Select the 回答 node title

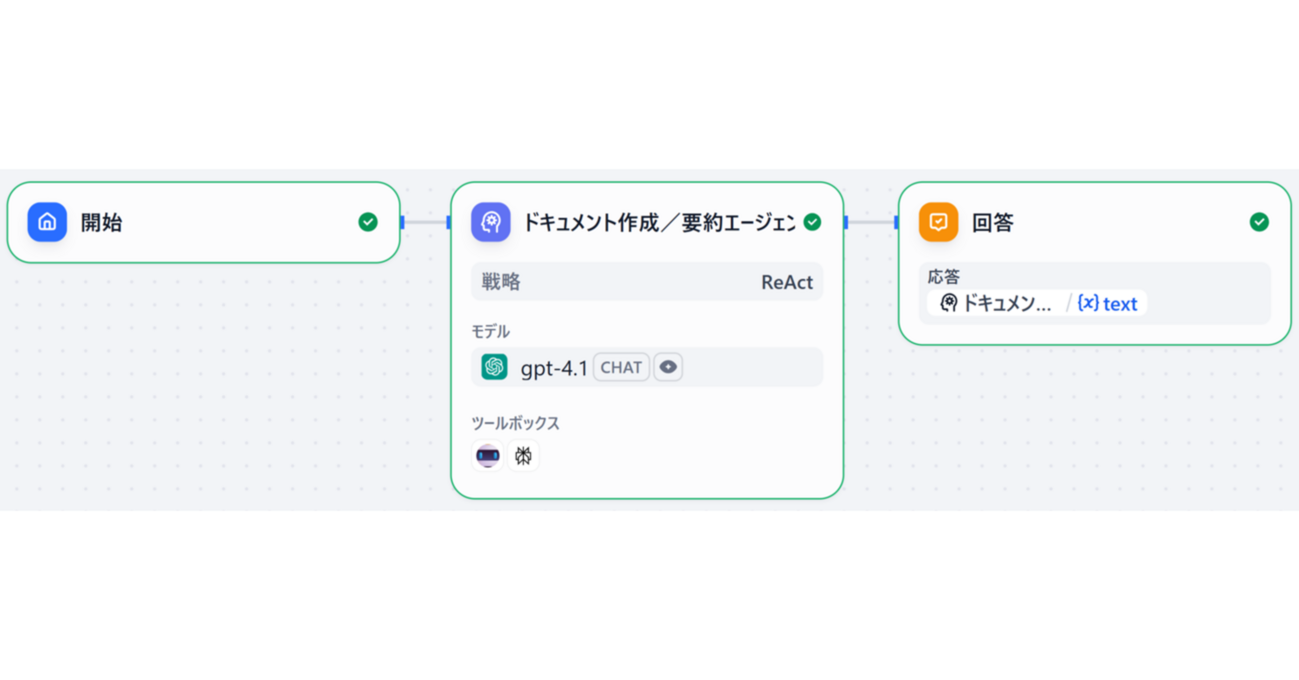click(x=993, y=222)
